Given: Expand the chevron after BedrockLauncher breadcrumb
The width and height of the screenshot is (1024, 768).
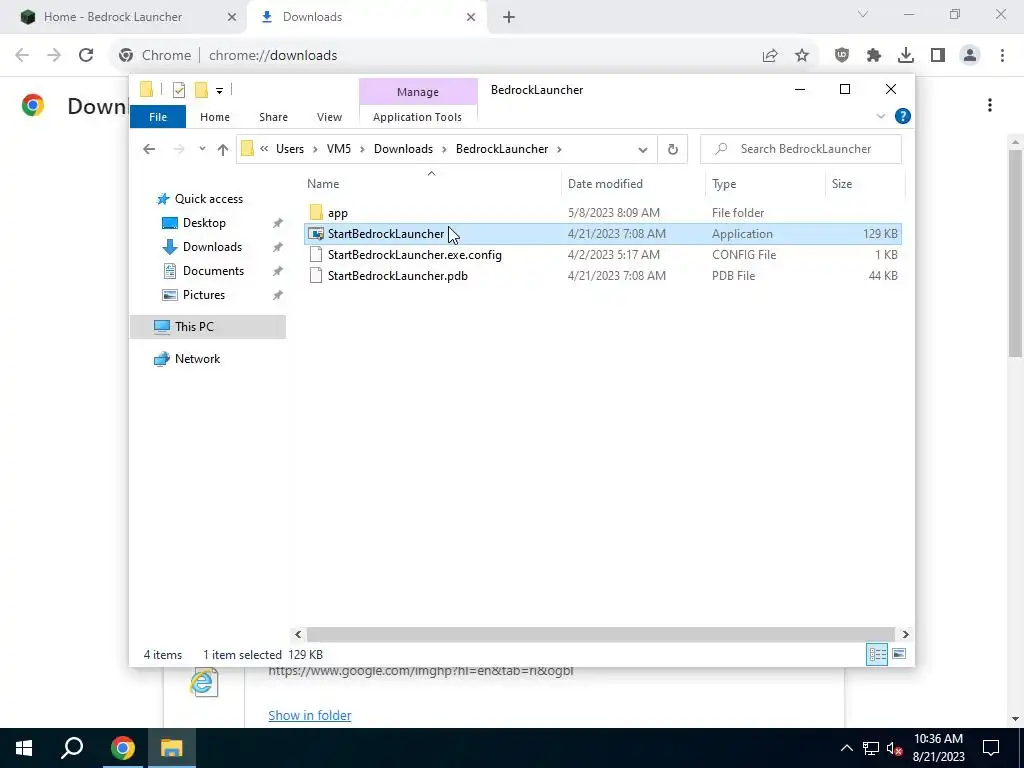Looking at the screenshot, I should (559, 149).
